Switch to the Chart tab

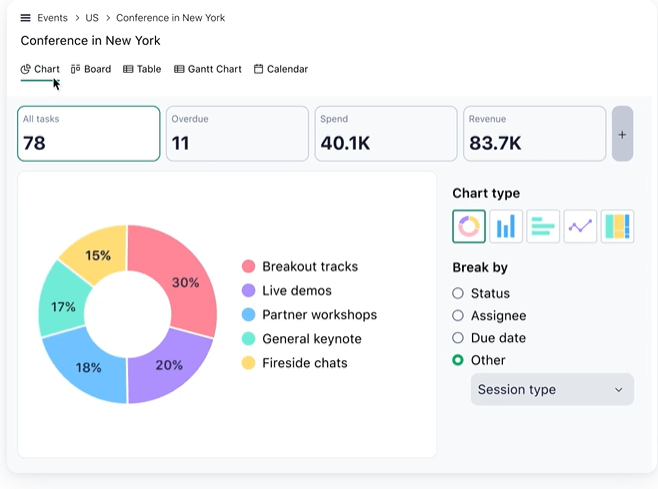pyautogui.click(x=40, y=69)
